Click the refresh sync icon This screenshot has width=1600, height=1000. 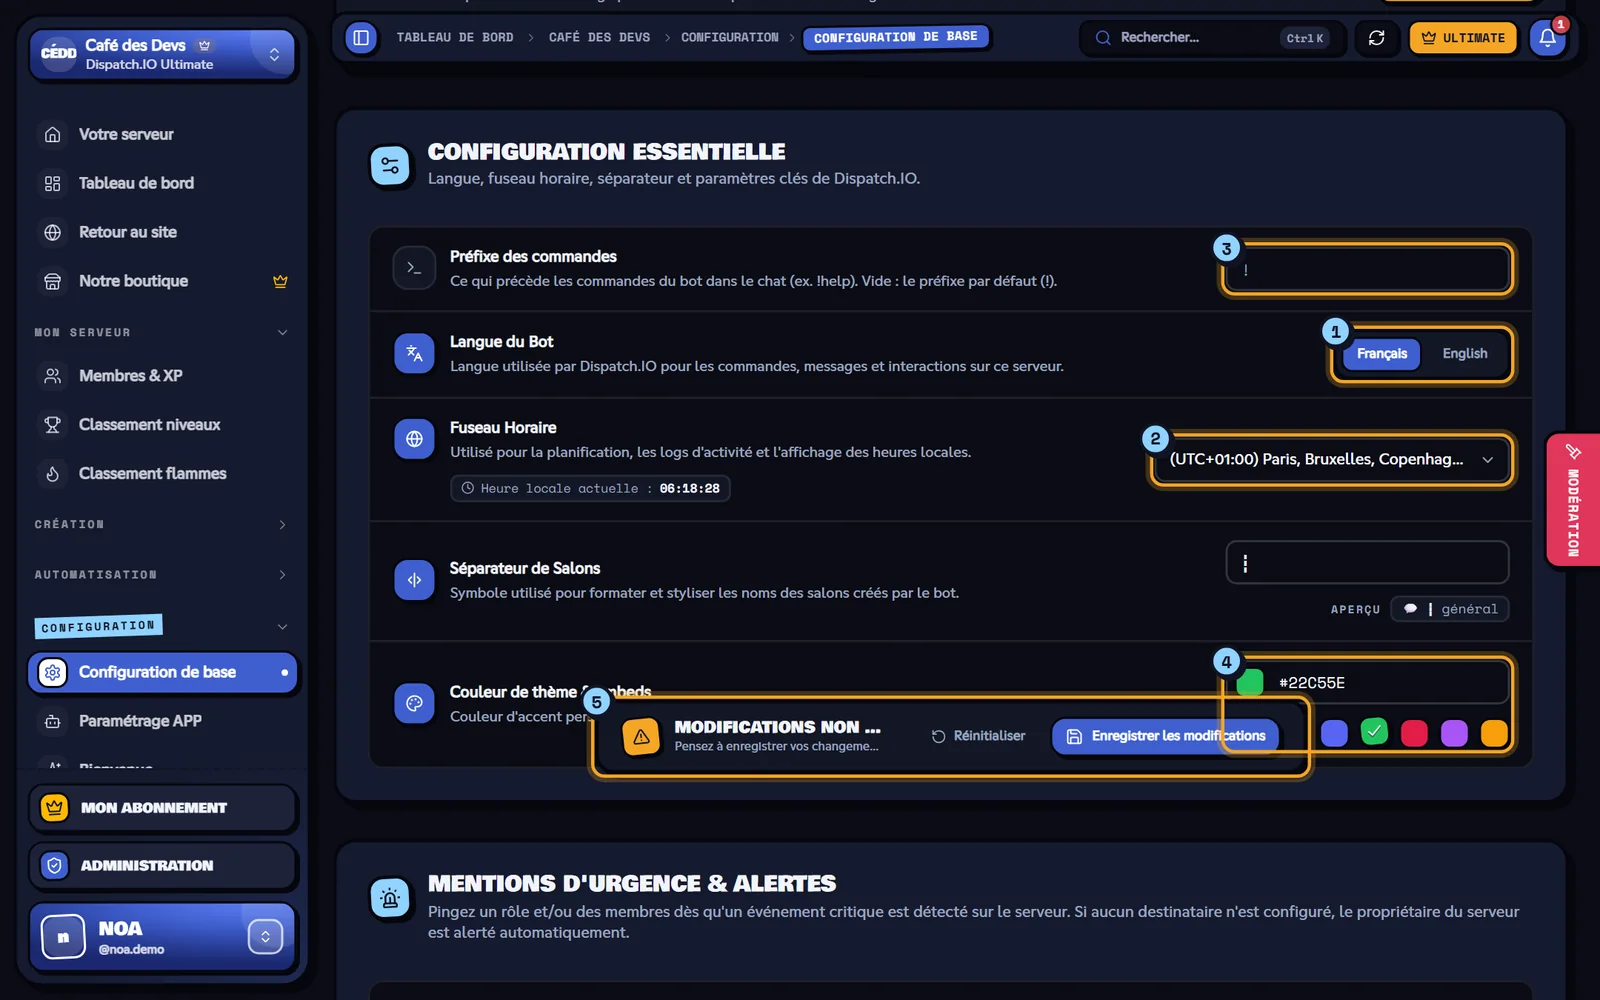pyautogui.click(x=1376, y=38)
